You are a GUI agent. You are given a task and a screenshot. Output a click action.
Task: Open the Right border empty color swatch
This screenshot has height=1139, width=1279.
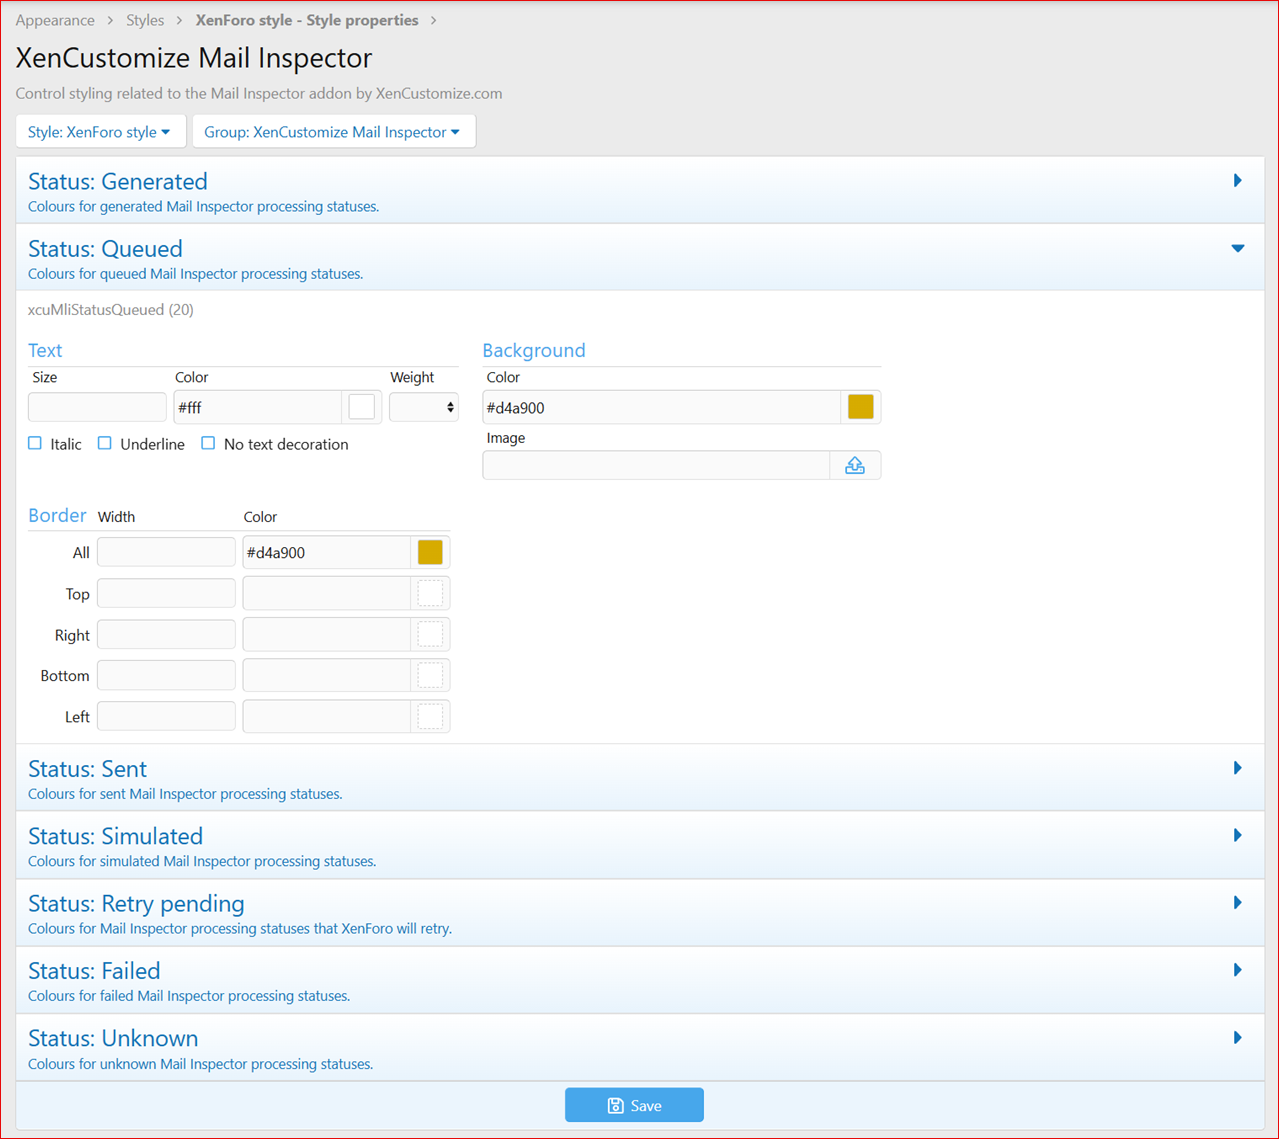tap(430, 634)
